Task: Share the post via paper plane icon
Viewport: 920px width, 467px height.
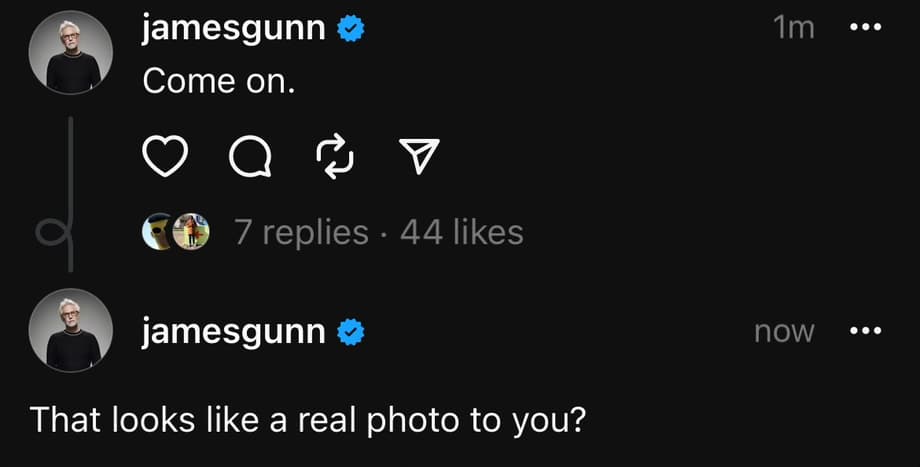Action: pyautogui.click(x=418, y=155)
